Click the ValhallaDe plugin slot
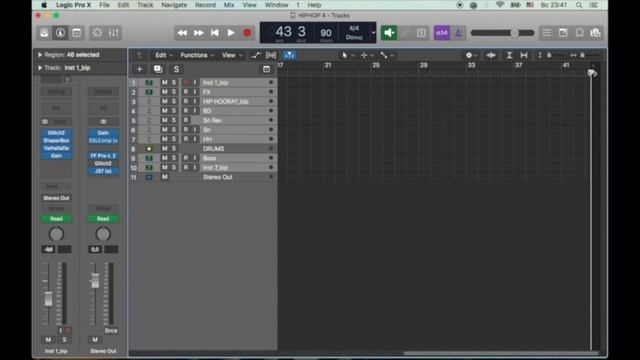This screenshot has width=640, height=360. 56,148
